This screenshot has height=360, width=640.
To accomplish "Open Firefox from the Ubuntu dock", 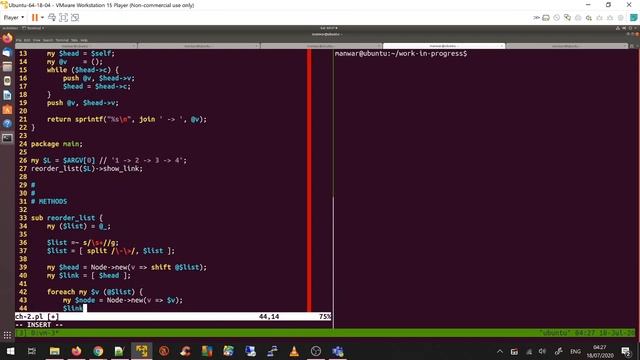I will tap(7, 38).
